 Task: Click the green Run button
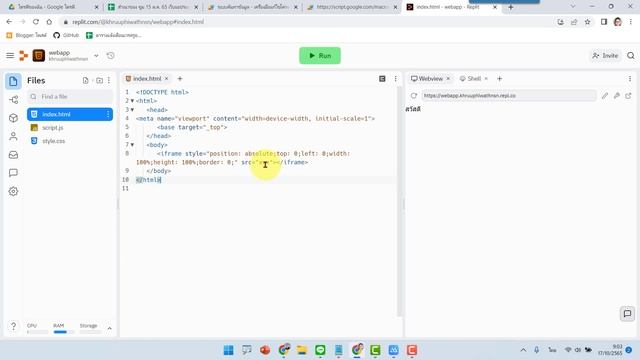[320, 56]
